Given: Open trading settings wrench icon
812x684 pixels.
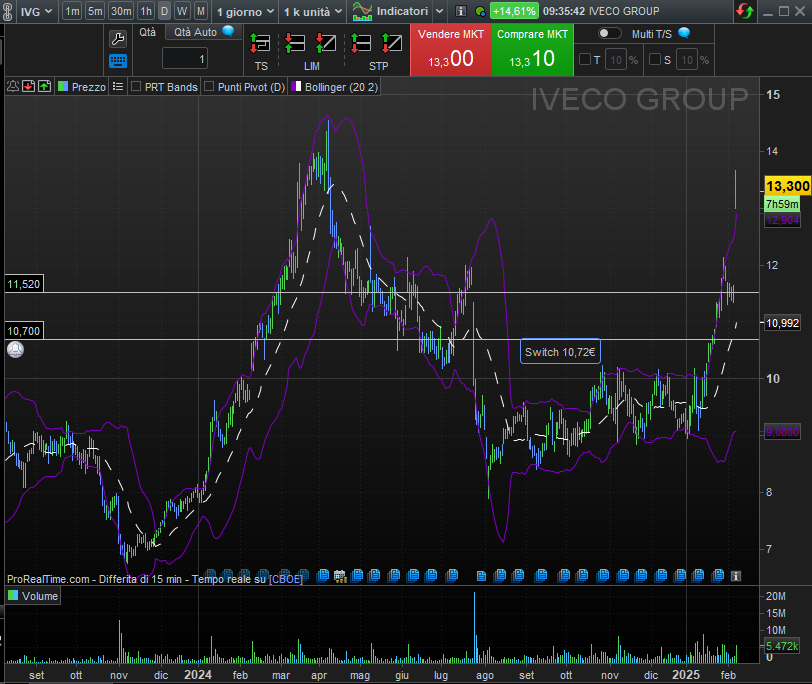Looking at the screenshot, I should tap(118, 39).
